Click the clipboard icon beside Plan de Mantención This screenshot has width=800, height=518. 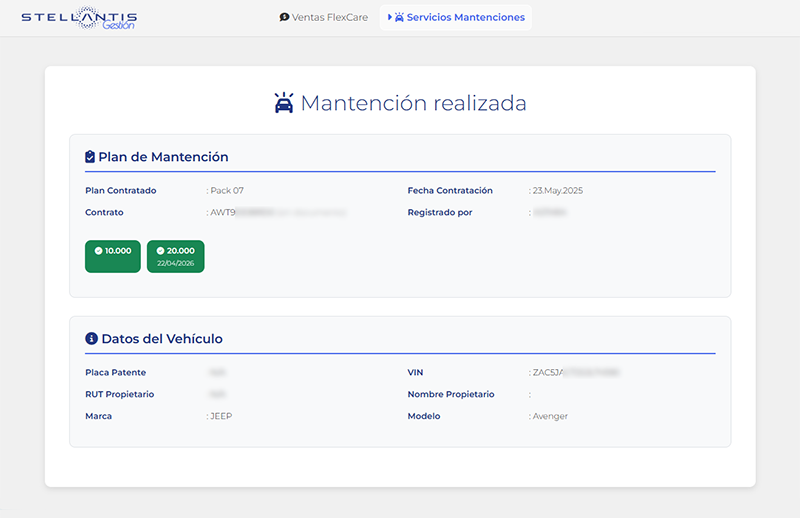90,157
